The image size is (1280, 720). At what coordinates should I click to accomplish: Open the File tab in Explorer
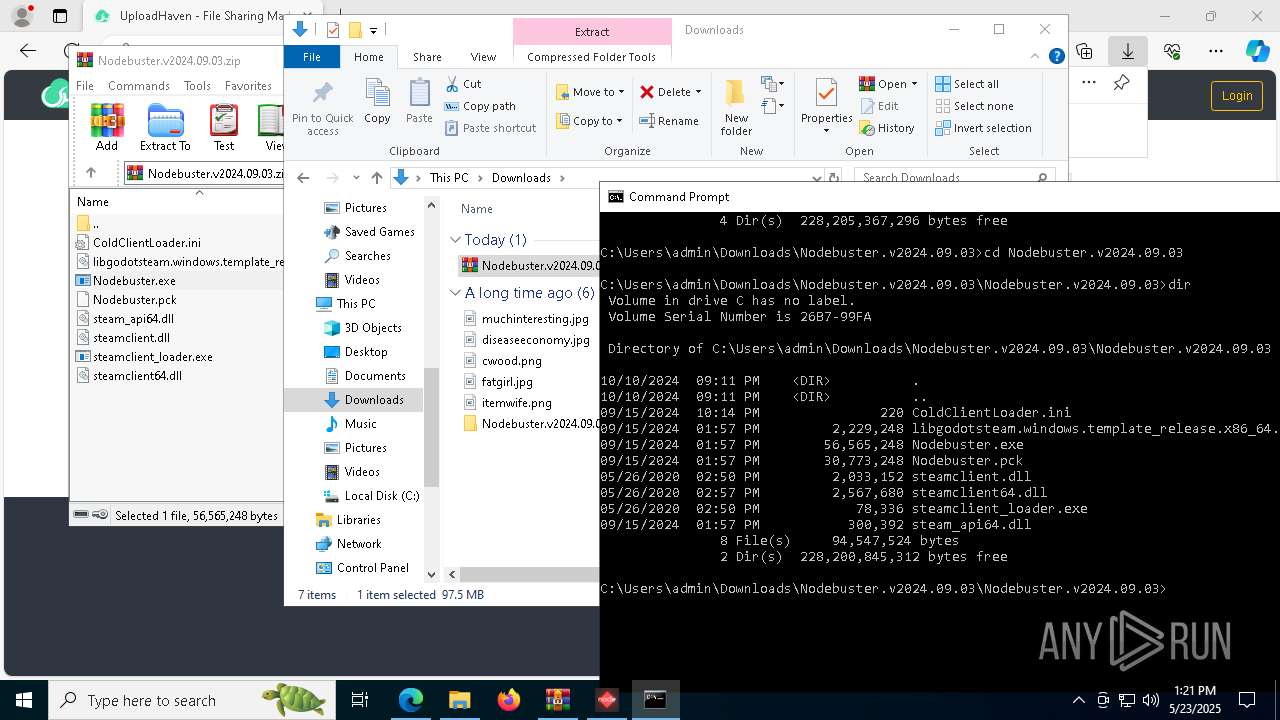click(x=312, y=57)
